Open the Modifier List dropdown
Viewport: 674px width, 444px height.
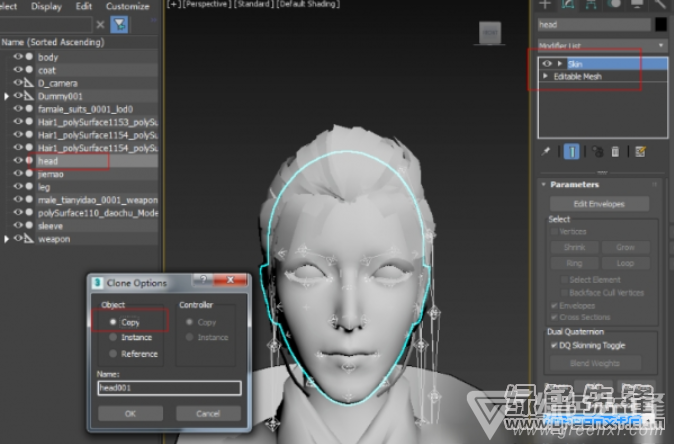tap(603, 45)
